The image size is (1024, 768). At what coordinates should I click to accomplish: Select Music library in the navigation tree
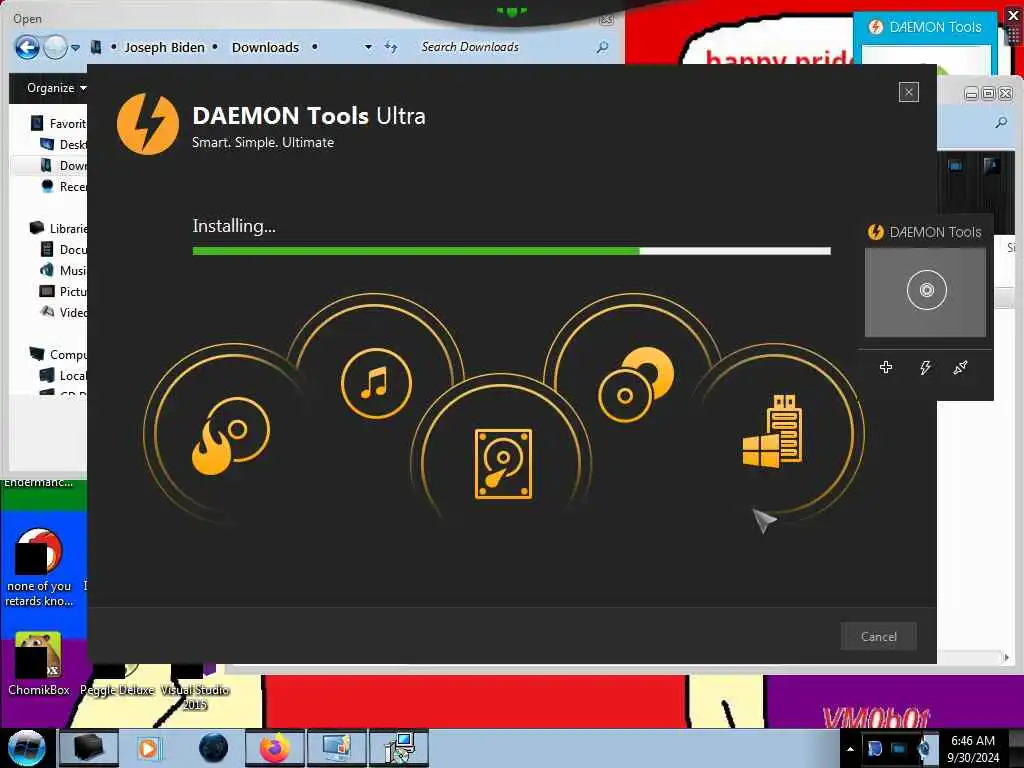63,270
